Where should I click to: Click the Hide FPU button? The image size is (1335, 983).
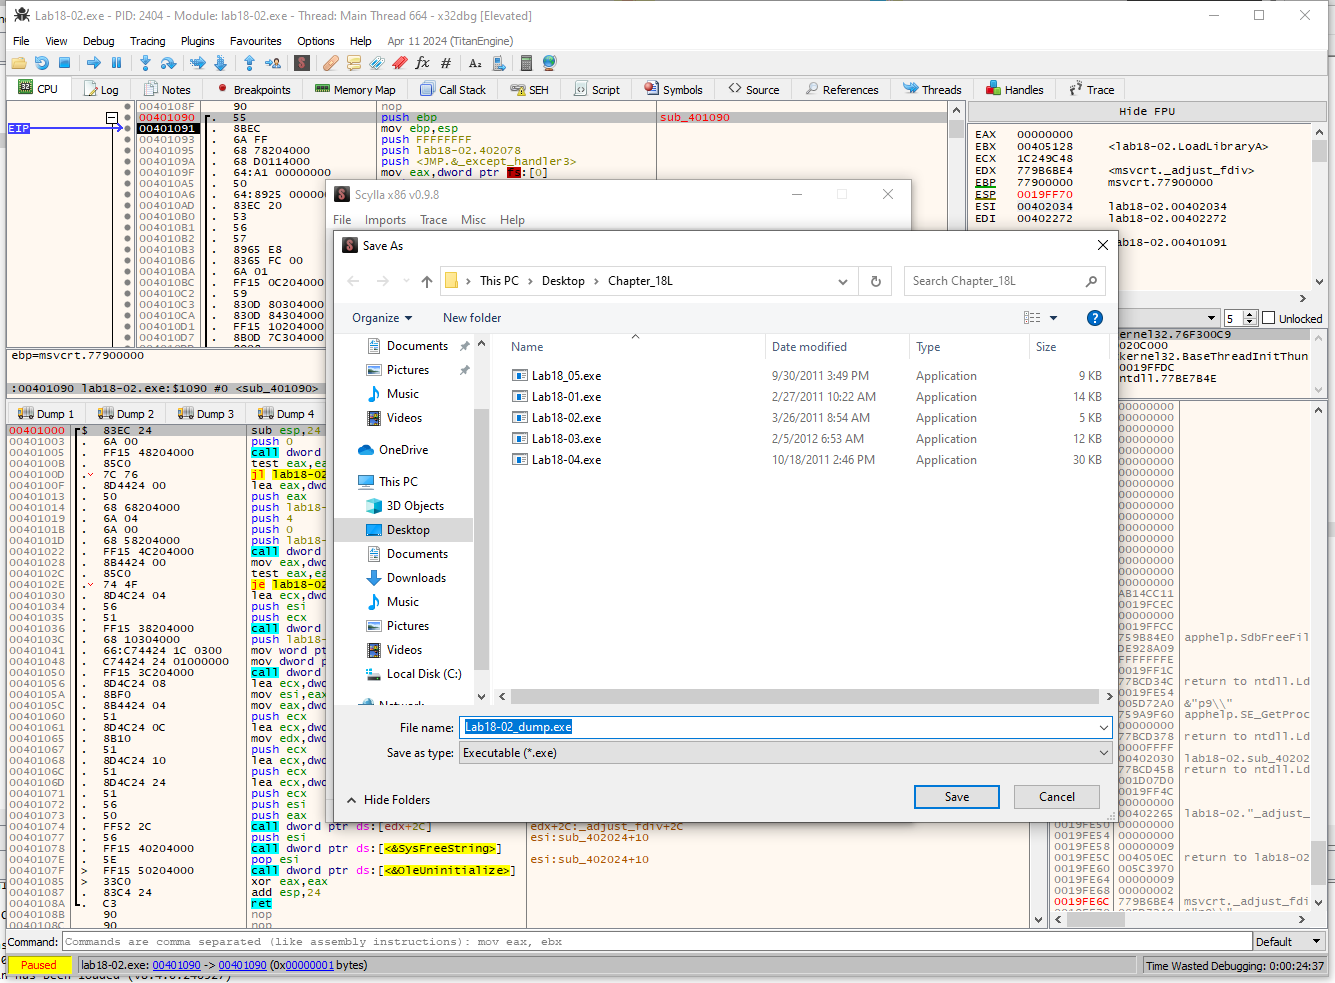(x=1147, y=111)
